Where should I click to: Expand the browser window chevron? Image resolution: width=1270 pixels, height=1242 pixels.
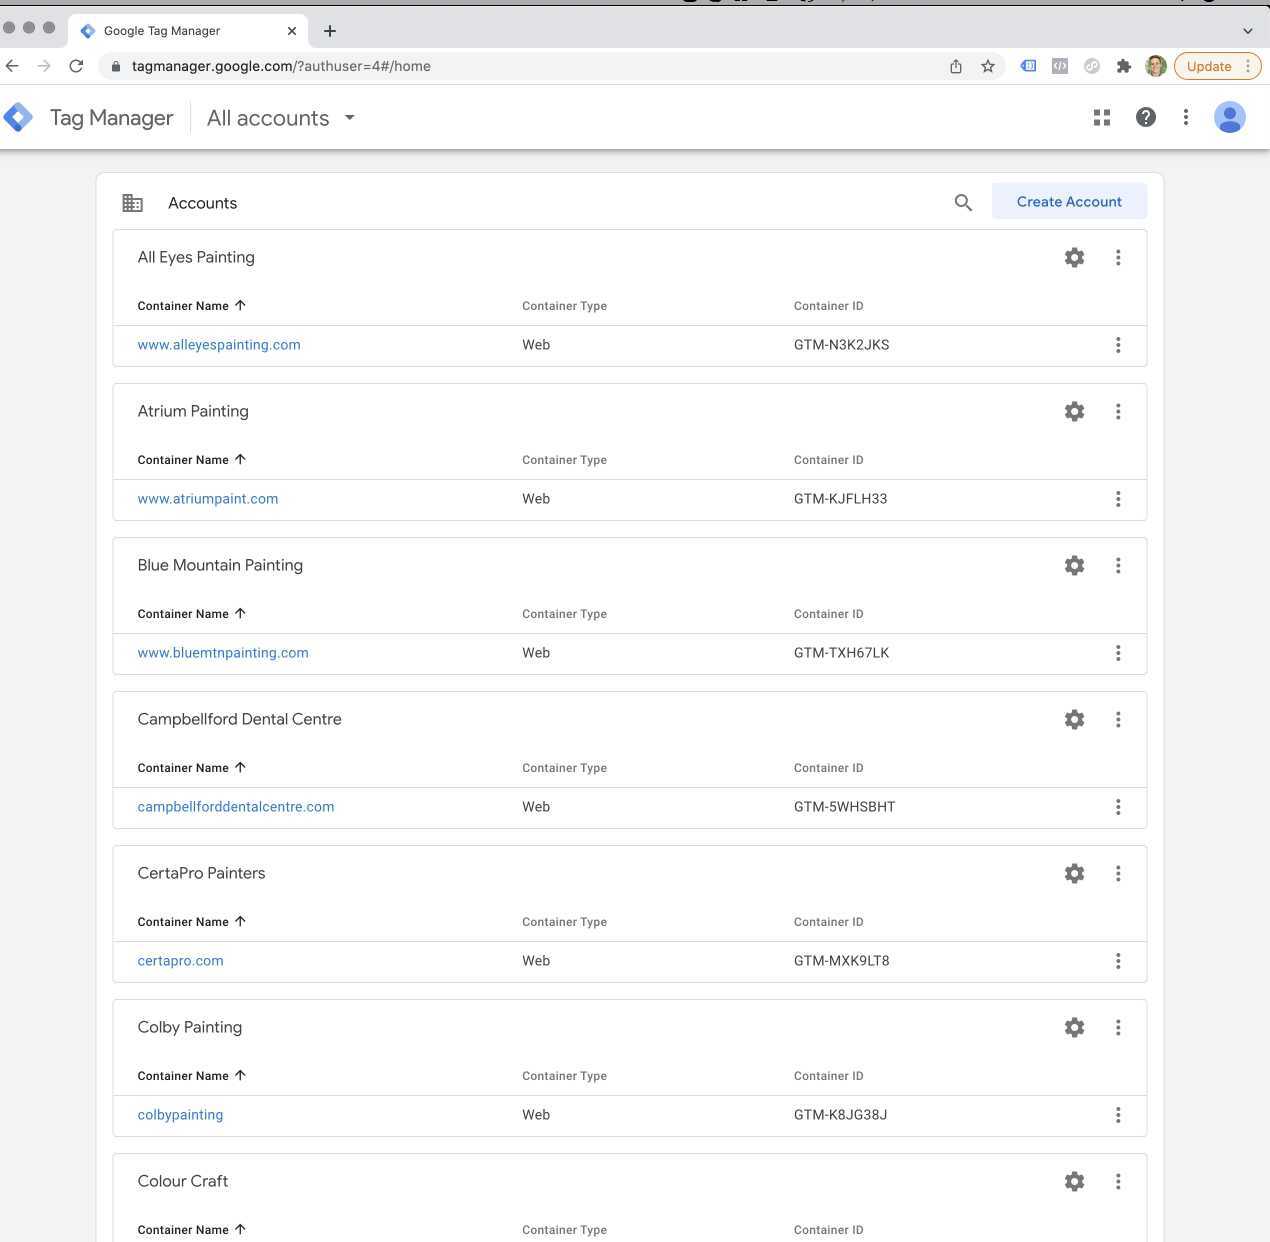pos(1247,31)
